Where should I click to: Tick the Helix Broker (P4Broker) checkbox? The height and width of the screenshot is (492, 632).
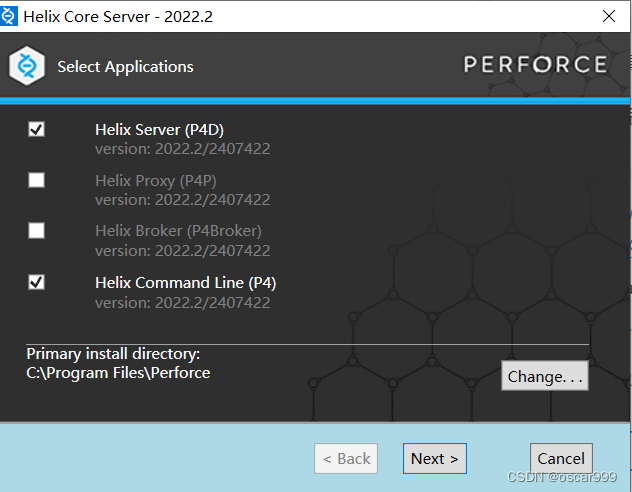36,231
